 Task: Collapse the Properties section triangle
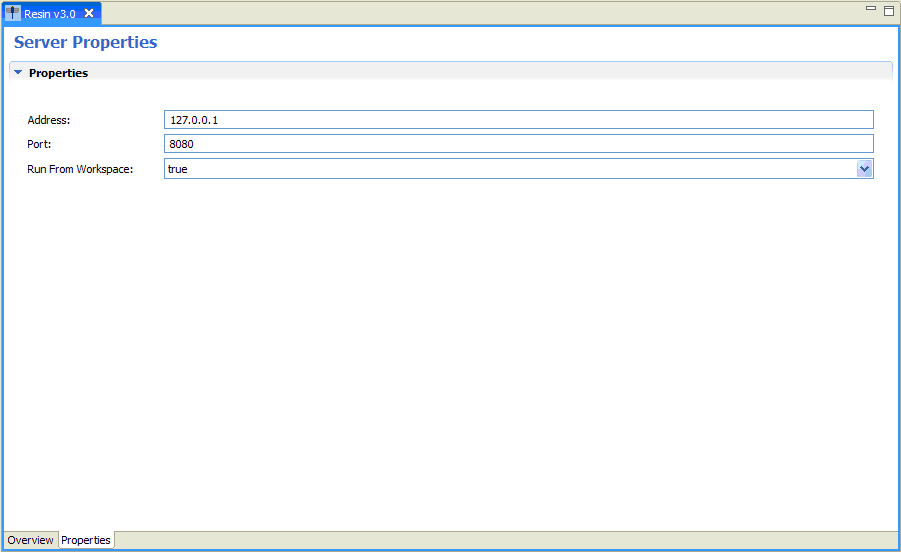(18, 72)
